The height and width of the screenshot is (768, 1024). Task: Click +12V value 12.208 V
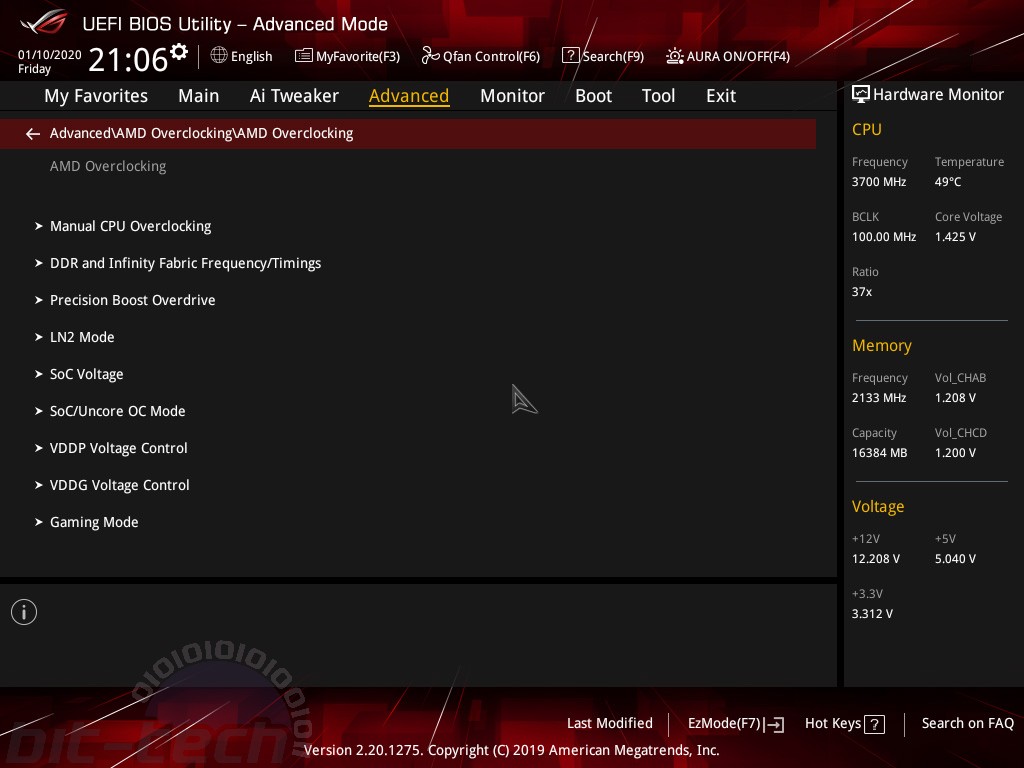(876, 559)
